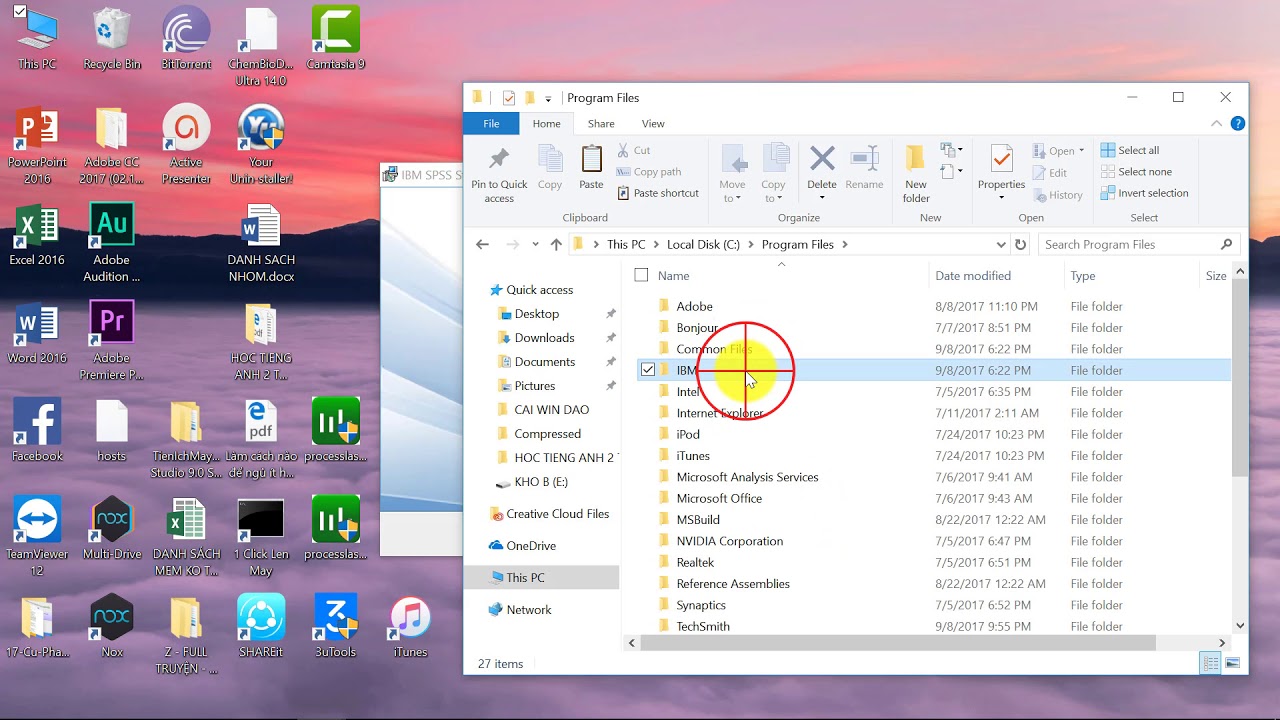This screenshot has height=720, width=1280.
Task: Open Explorer Help question mark icon
Action: point(1237,124)
